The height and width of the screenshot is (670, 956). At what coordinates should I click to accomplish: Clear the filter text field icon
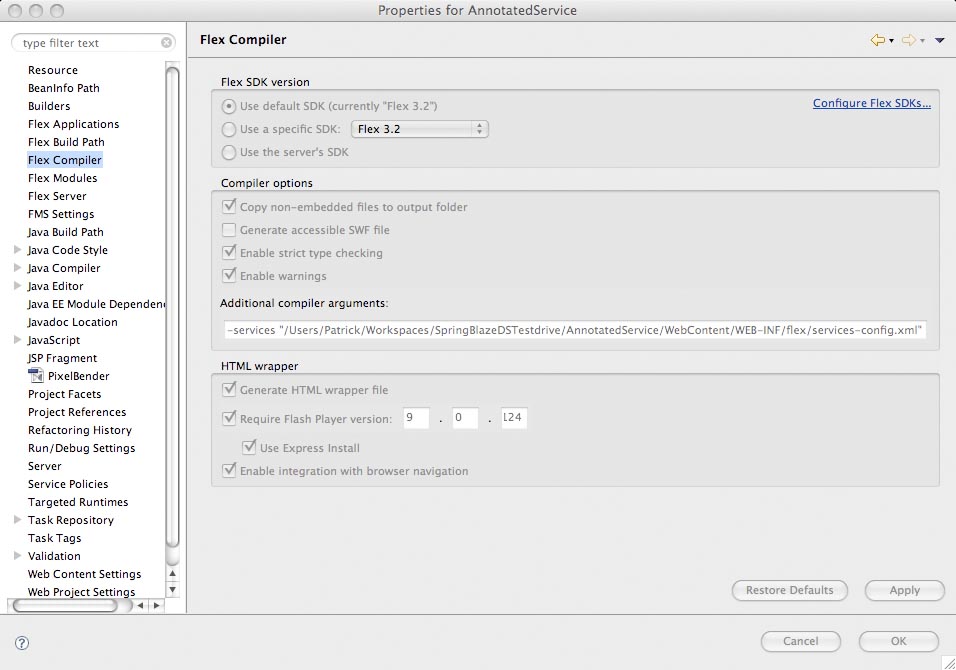point(166,43)
